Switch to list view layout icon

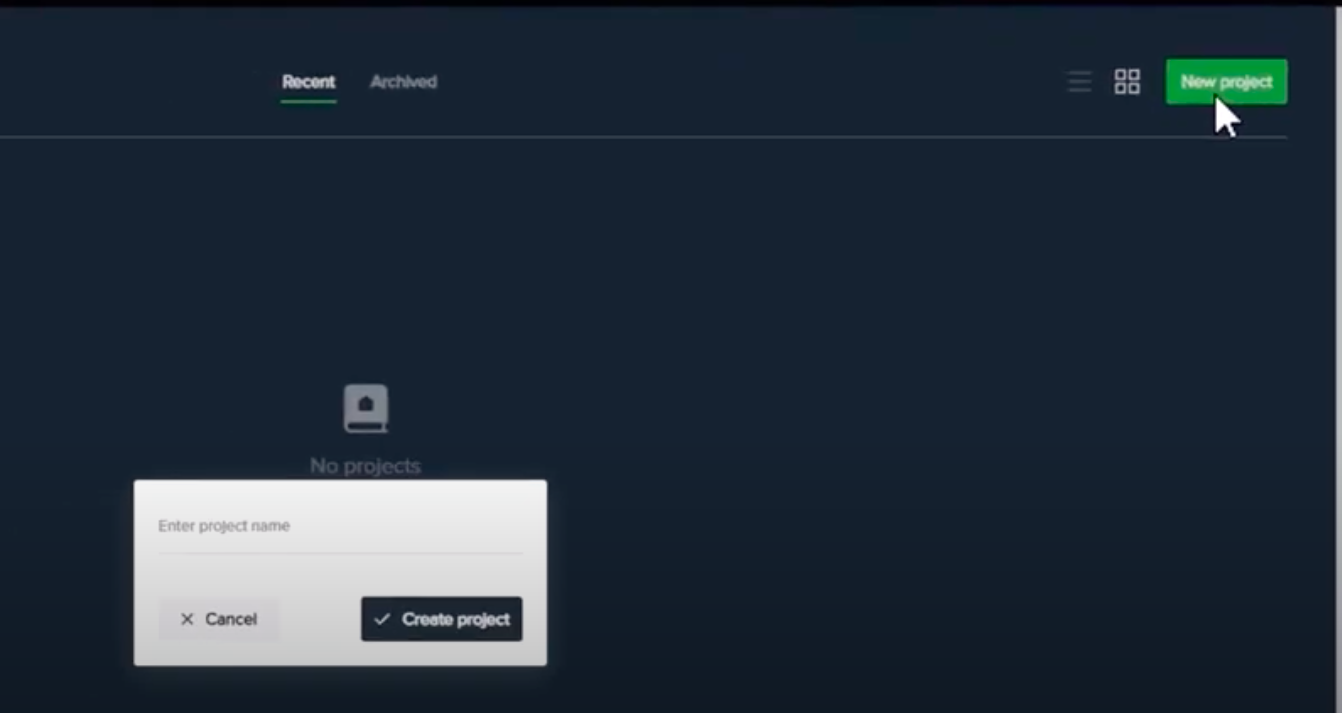tap(1079, 82)
